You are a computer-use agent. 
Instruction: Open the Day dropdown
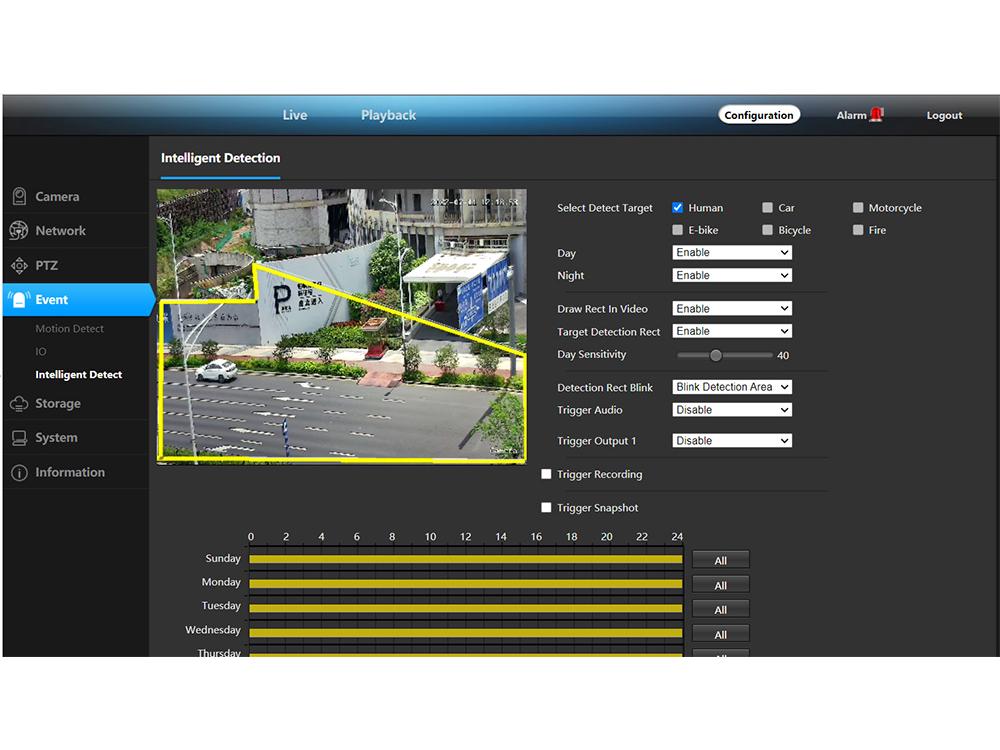(732, 253)
